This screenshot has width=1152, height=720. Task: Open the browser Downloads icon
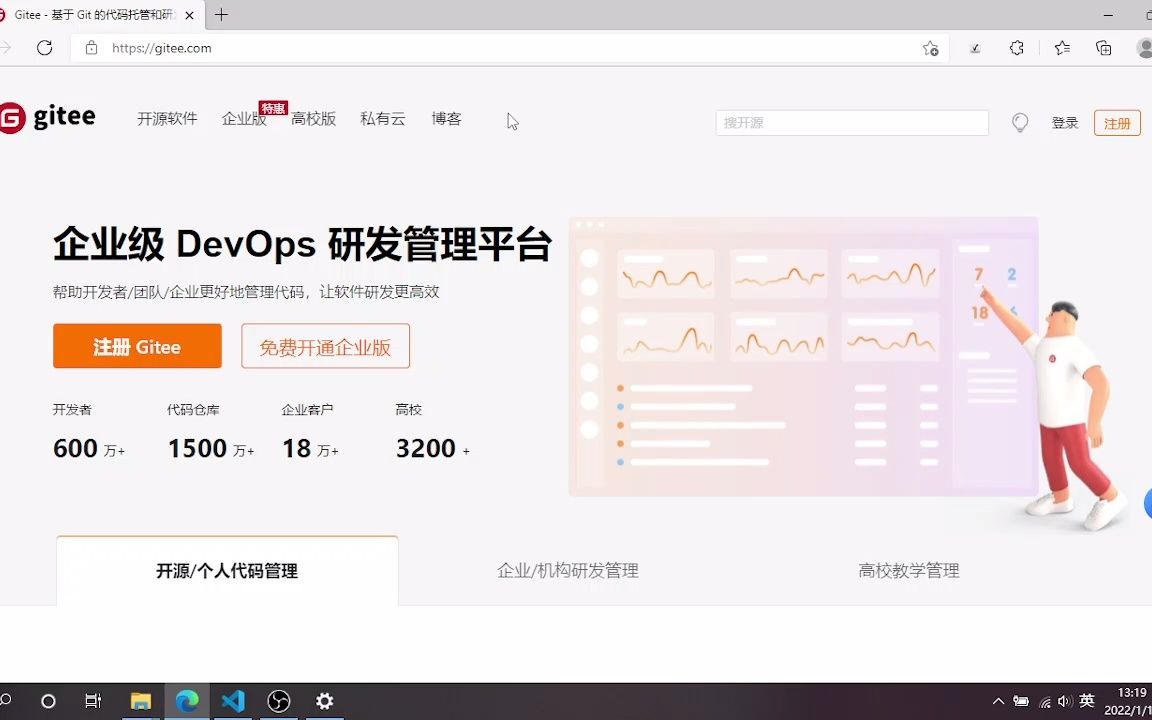pos(974,47)
